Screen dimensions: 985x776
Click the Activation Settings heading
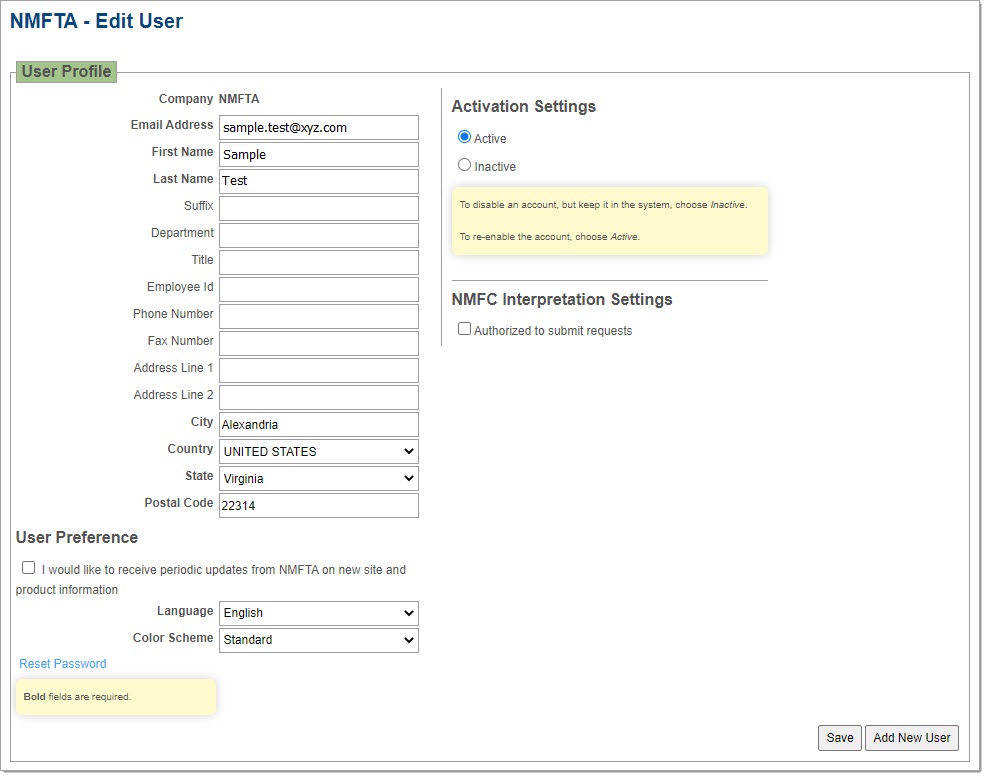tap(523, 106)
